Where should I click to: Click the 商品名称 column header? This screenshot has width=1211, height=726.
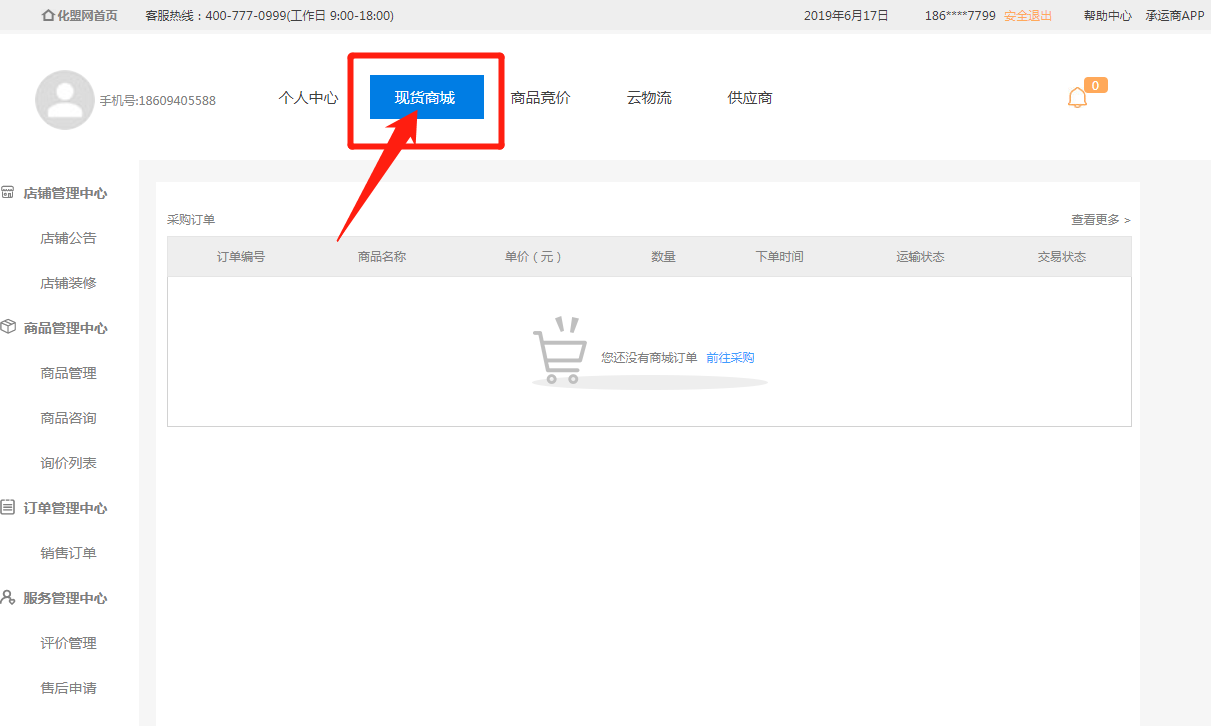pos(382,257)
